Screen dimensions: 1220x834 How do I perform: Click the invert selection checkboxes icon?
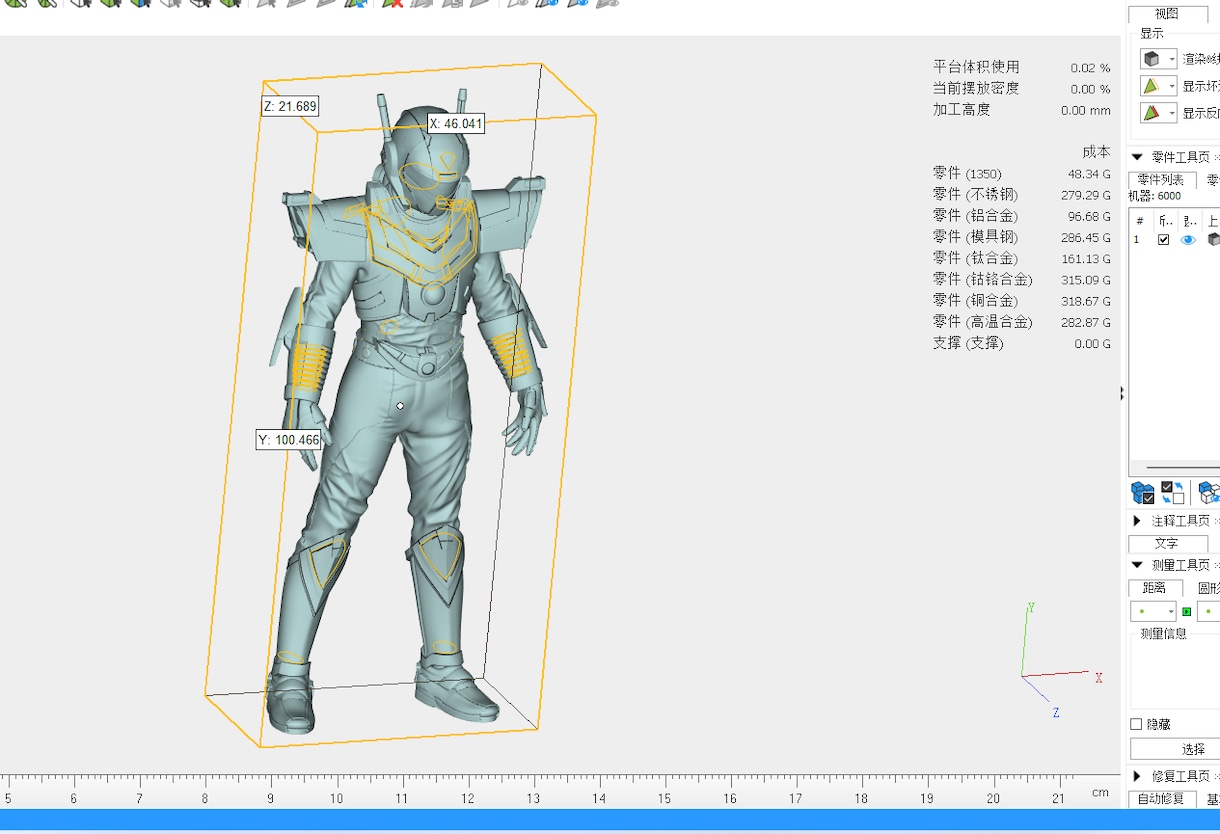coord(1173,492)
